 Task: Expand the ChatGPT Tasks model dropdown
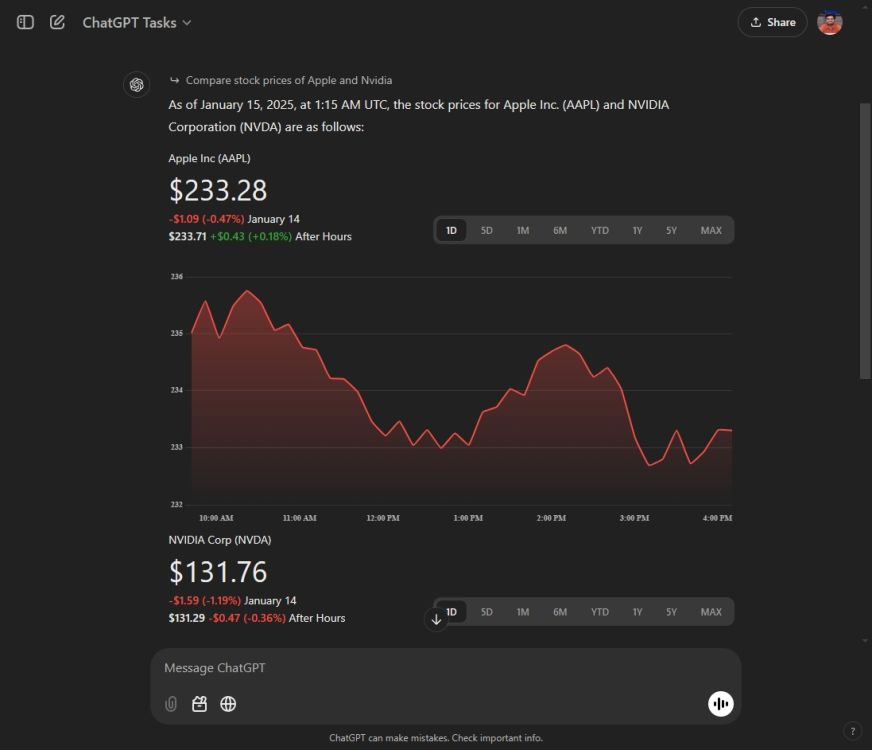coord(137,22)
